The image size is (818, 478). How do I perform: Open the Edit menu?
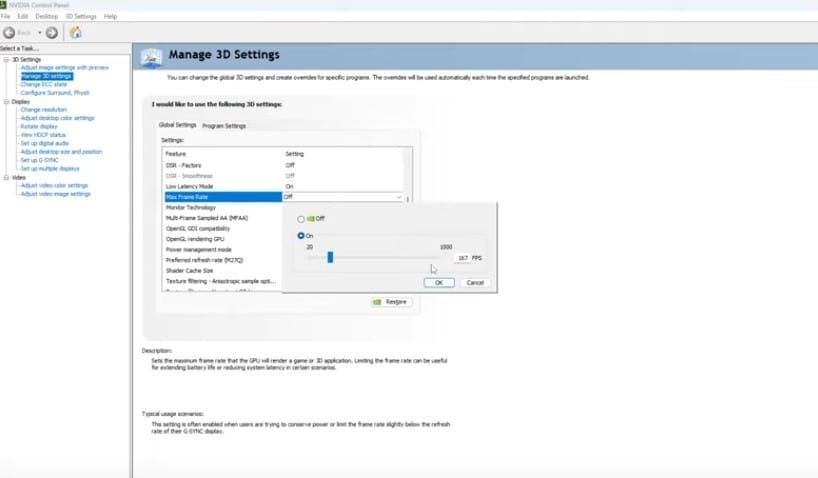coord(22,17)
